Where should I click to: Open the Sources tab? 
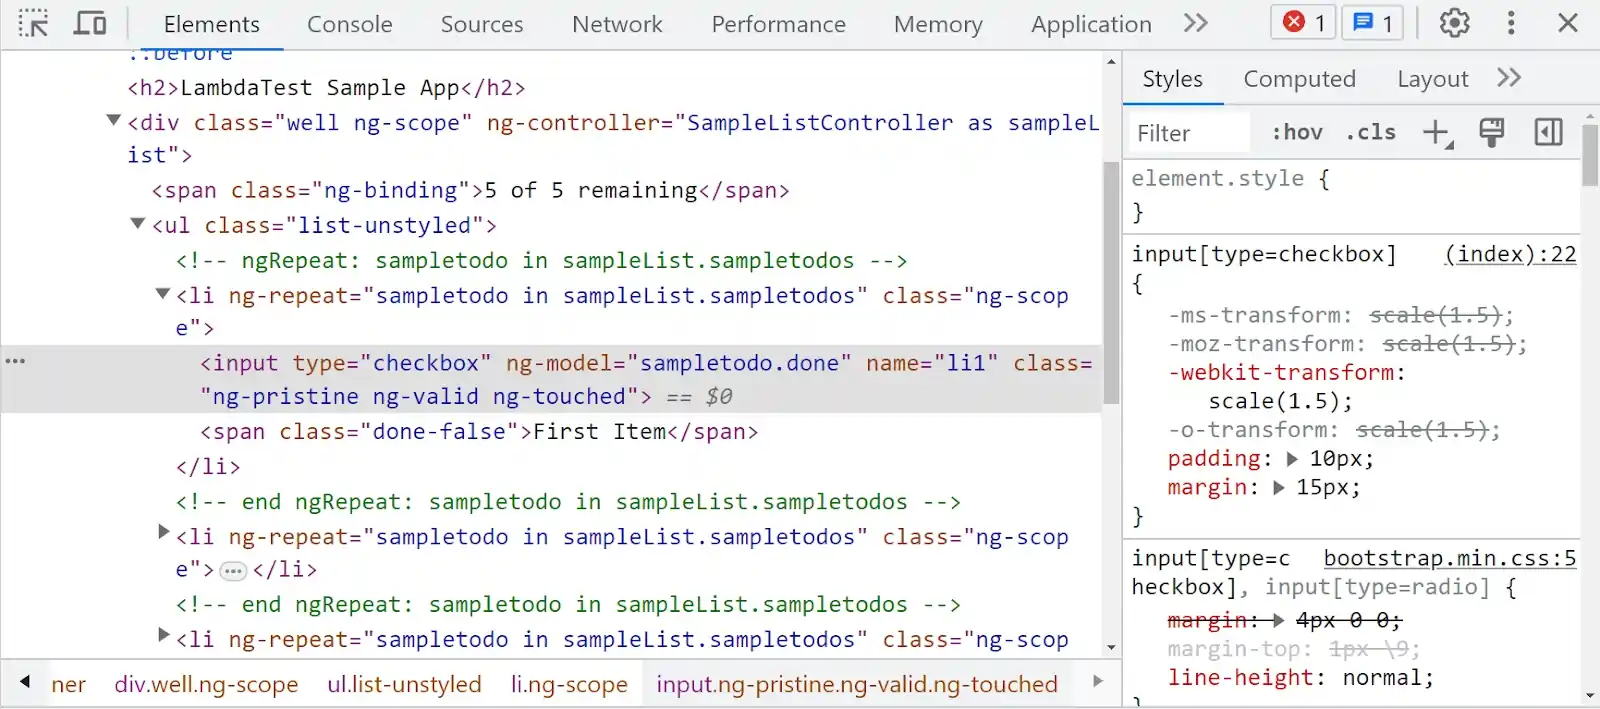(x=482, y=24)
